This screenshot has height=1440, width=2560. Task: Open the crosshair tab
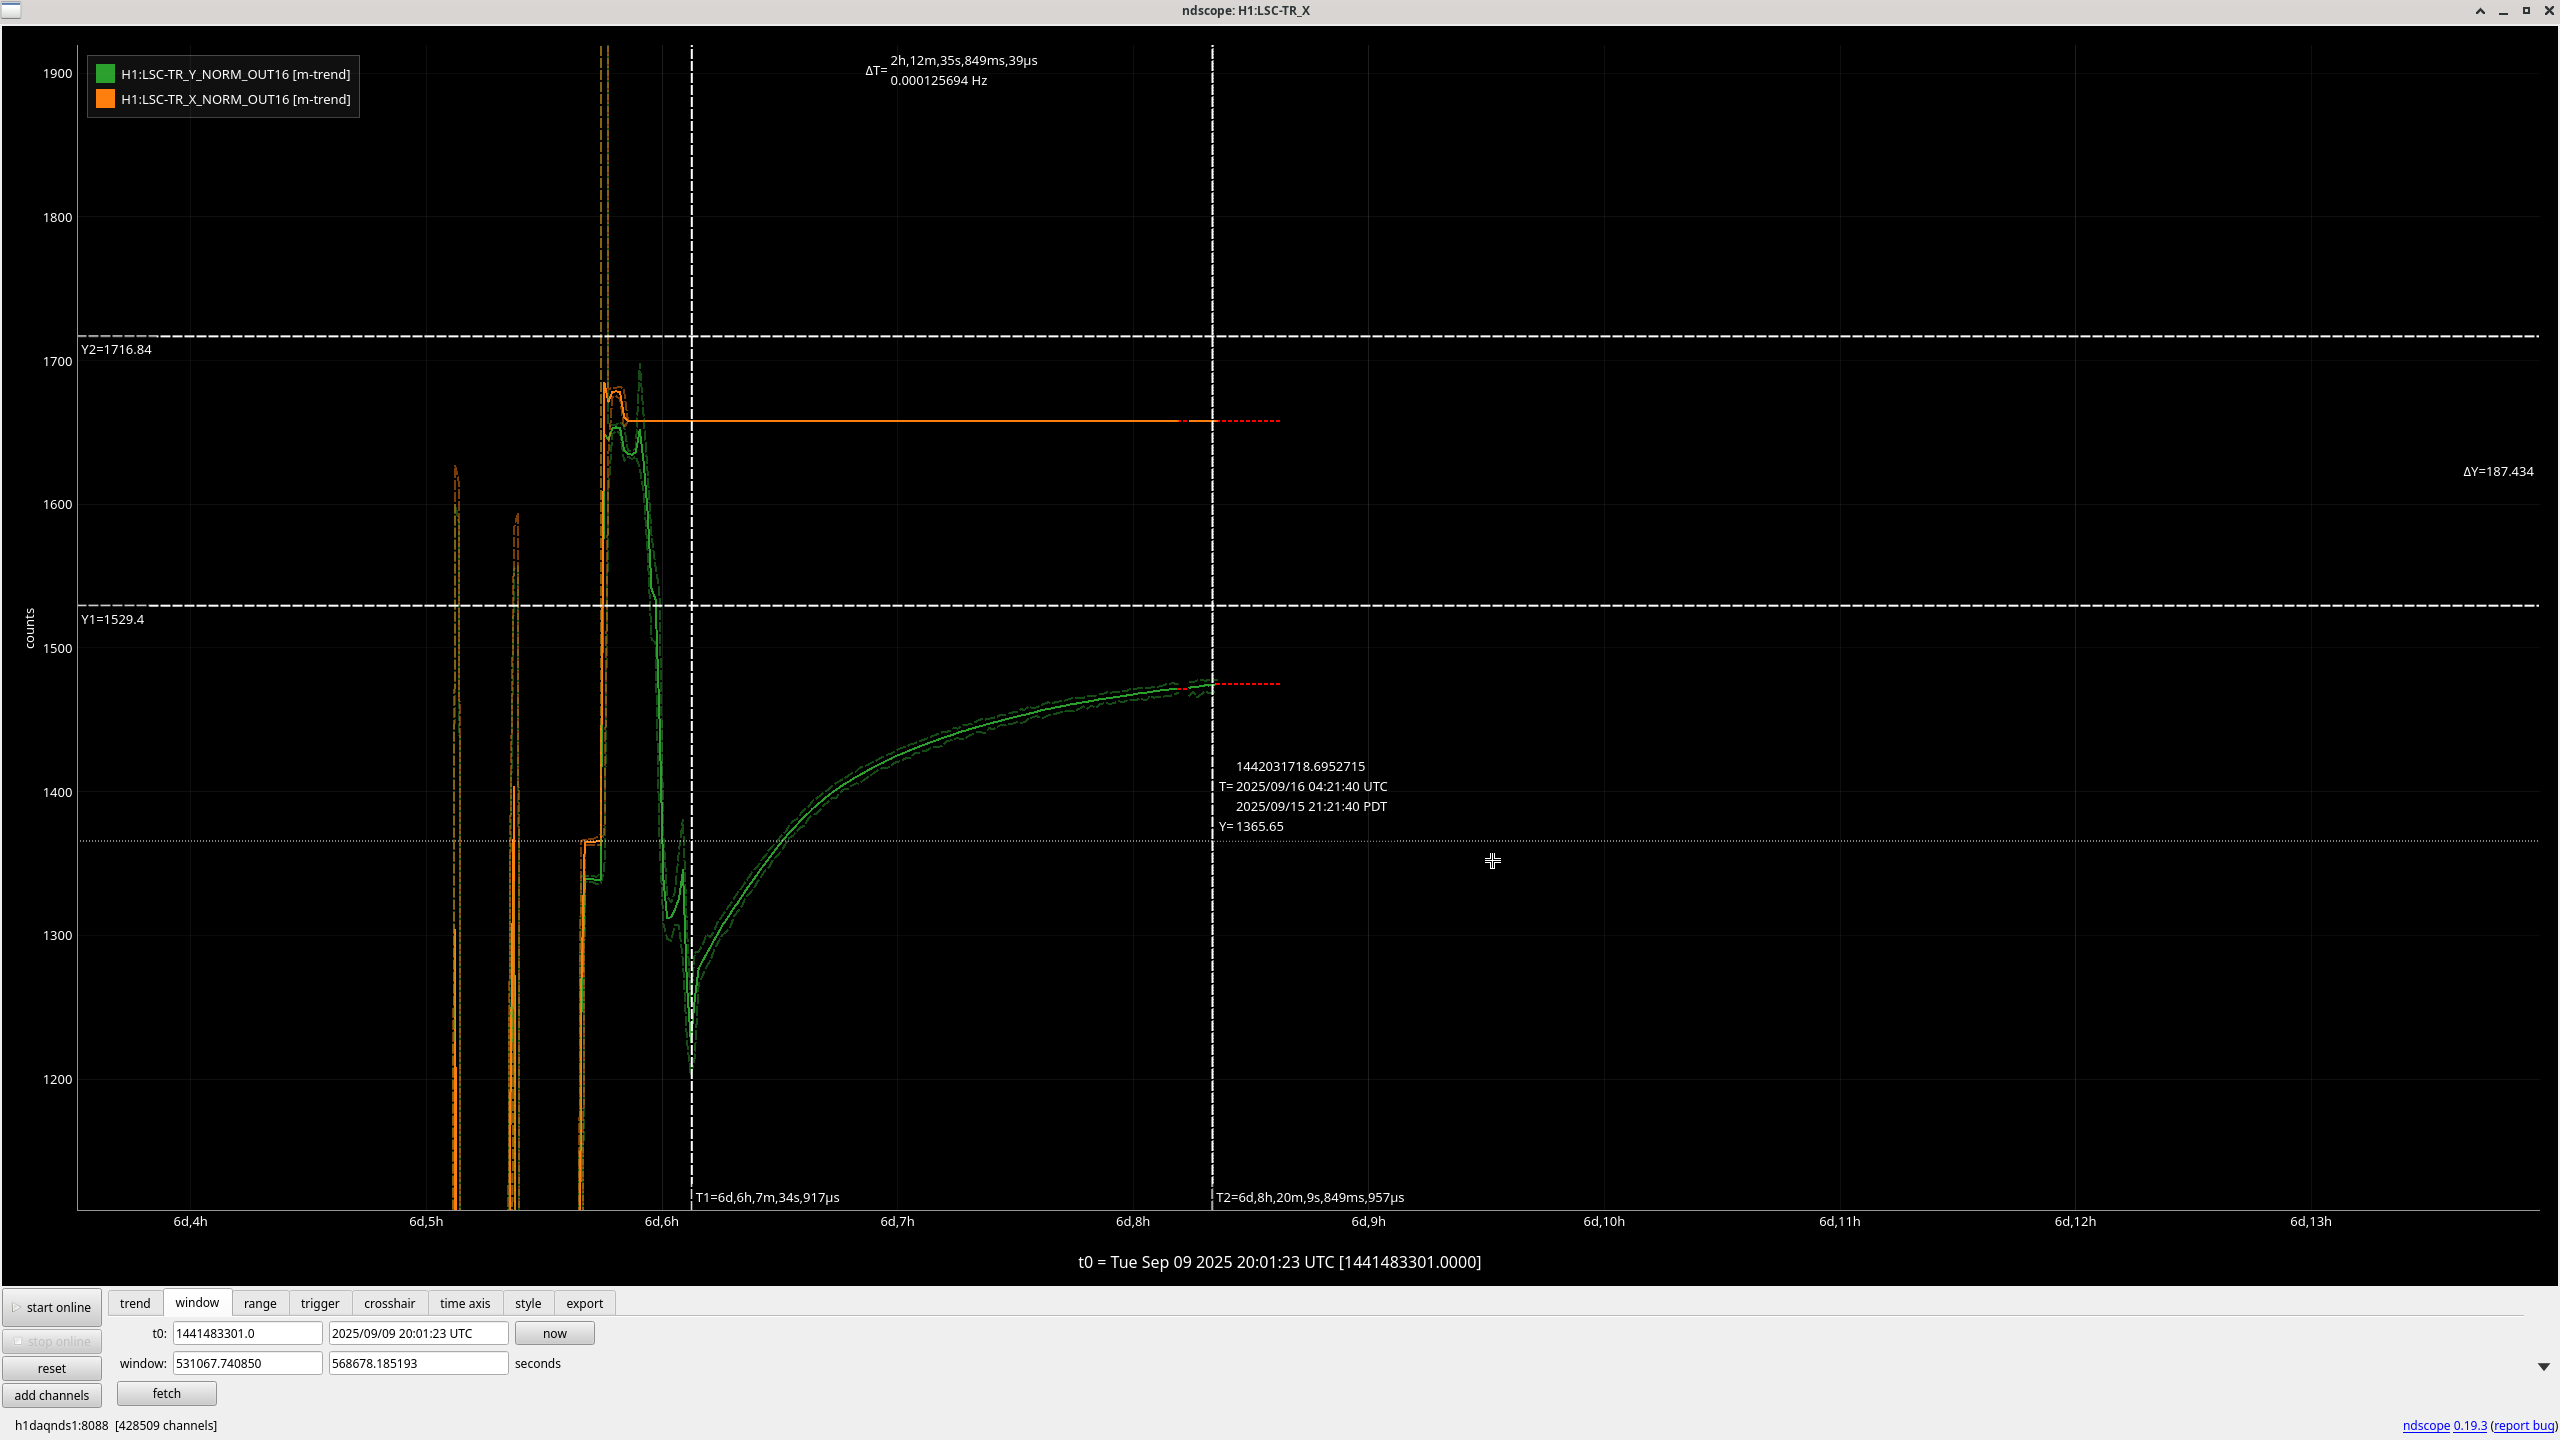click(x=389, y=1303)
